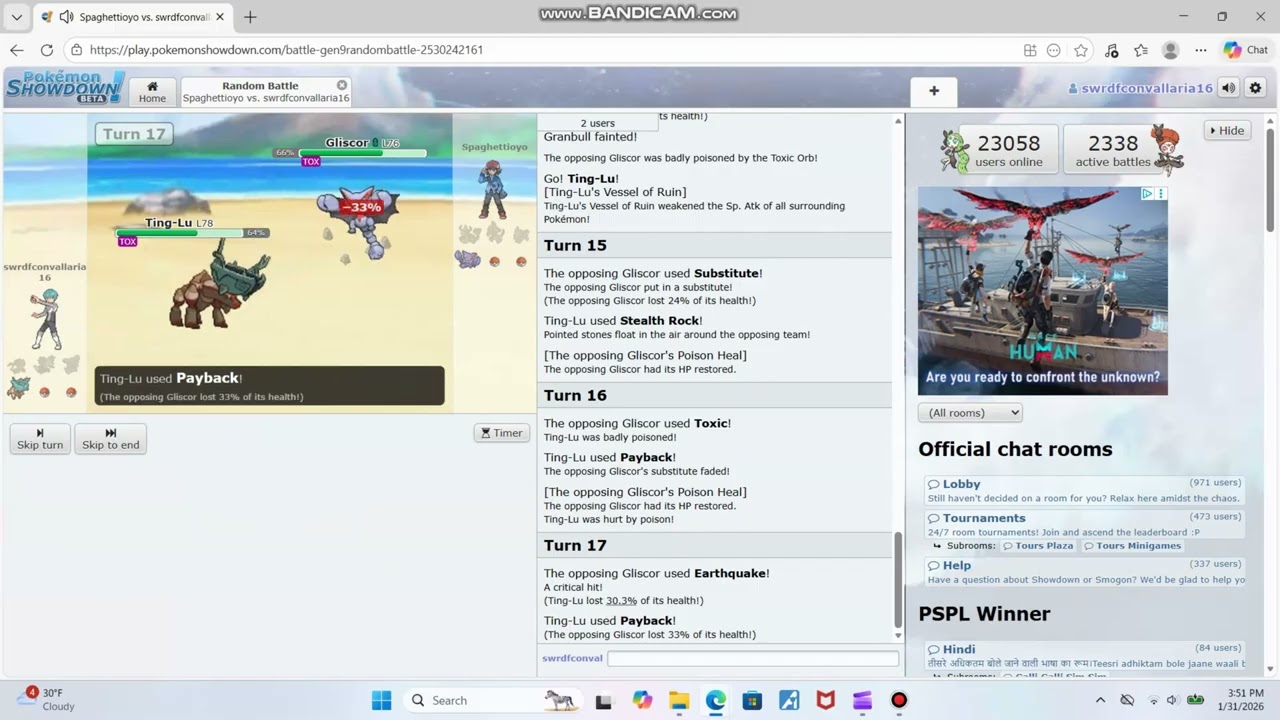
Task: Open the 2 users list in battle log
Action: [x=598, y=123]
